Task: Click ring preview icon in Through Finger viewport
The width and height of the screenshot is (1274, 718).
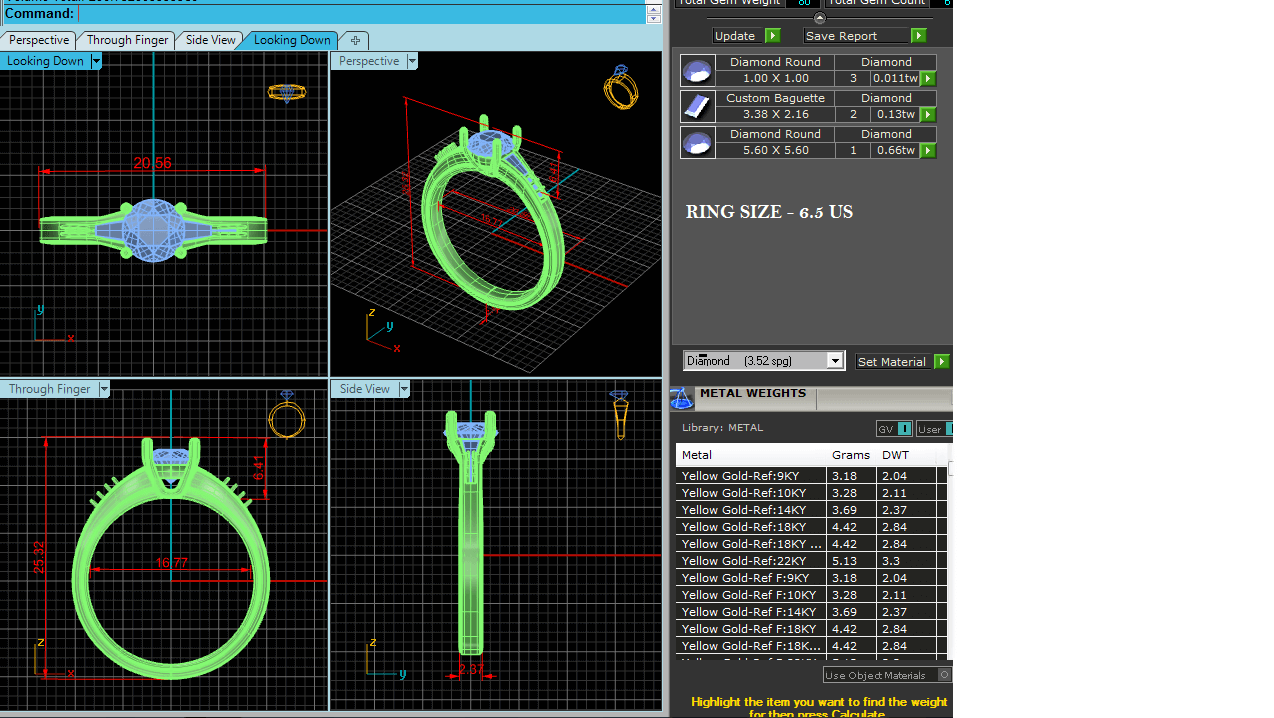Action: (287, 414)
